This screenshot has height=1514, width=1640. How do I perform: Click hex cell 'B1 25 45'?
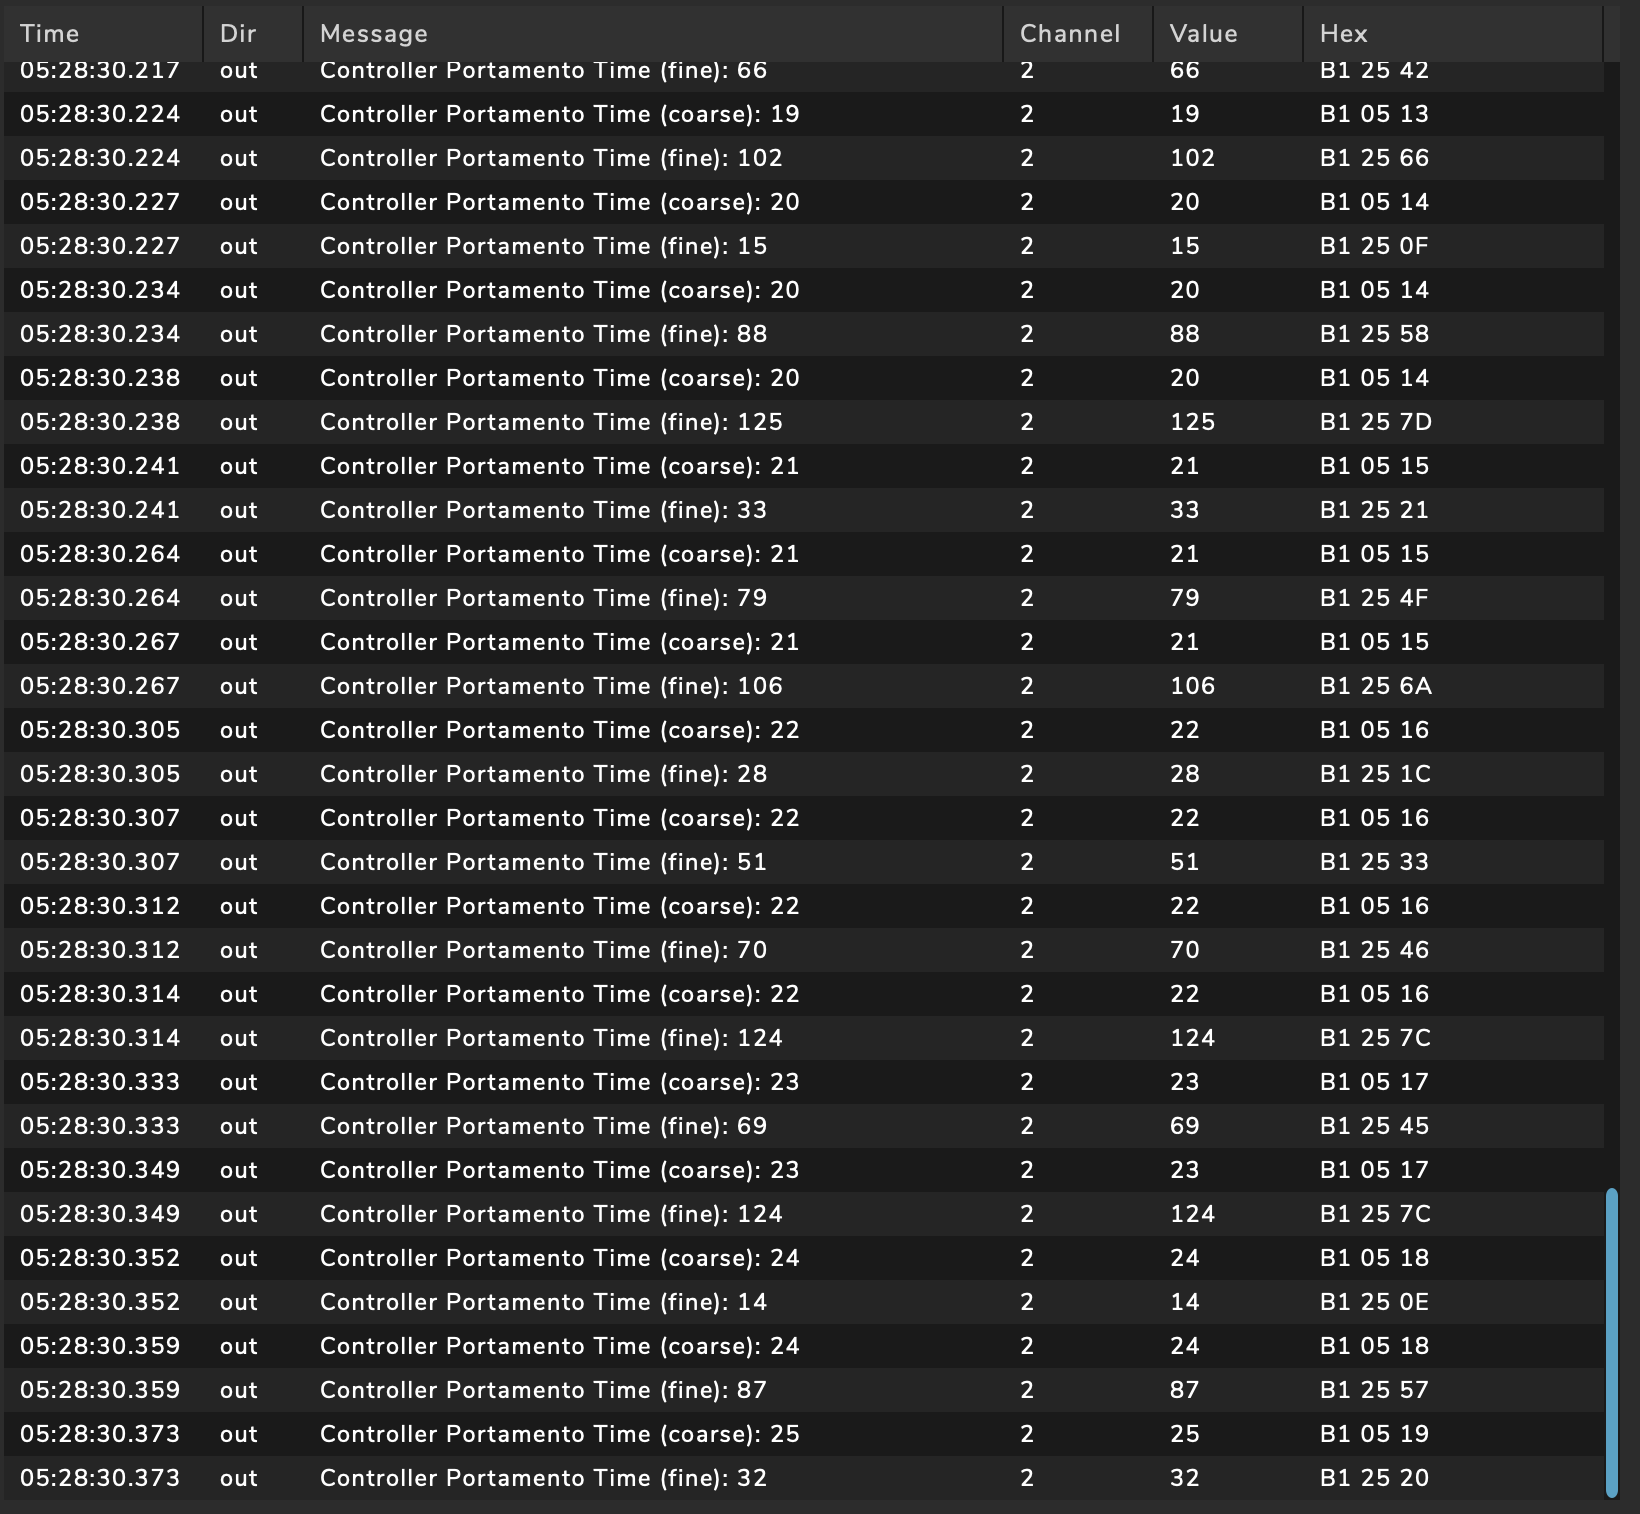click(x=1374, y=1126)
